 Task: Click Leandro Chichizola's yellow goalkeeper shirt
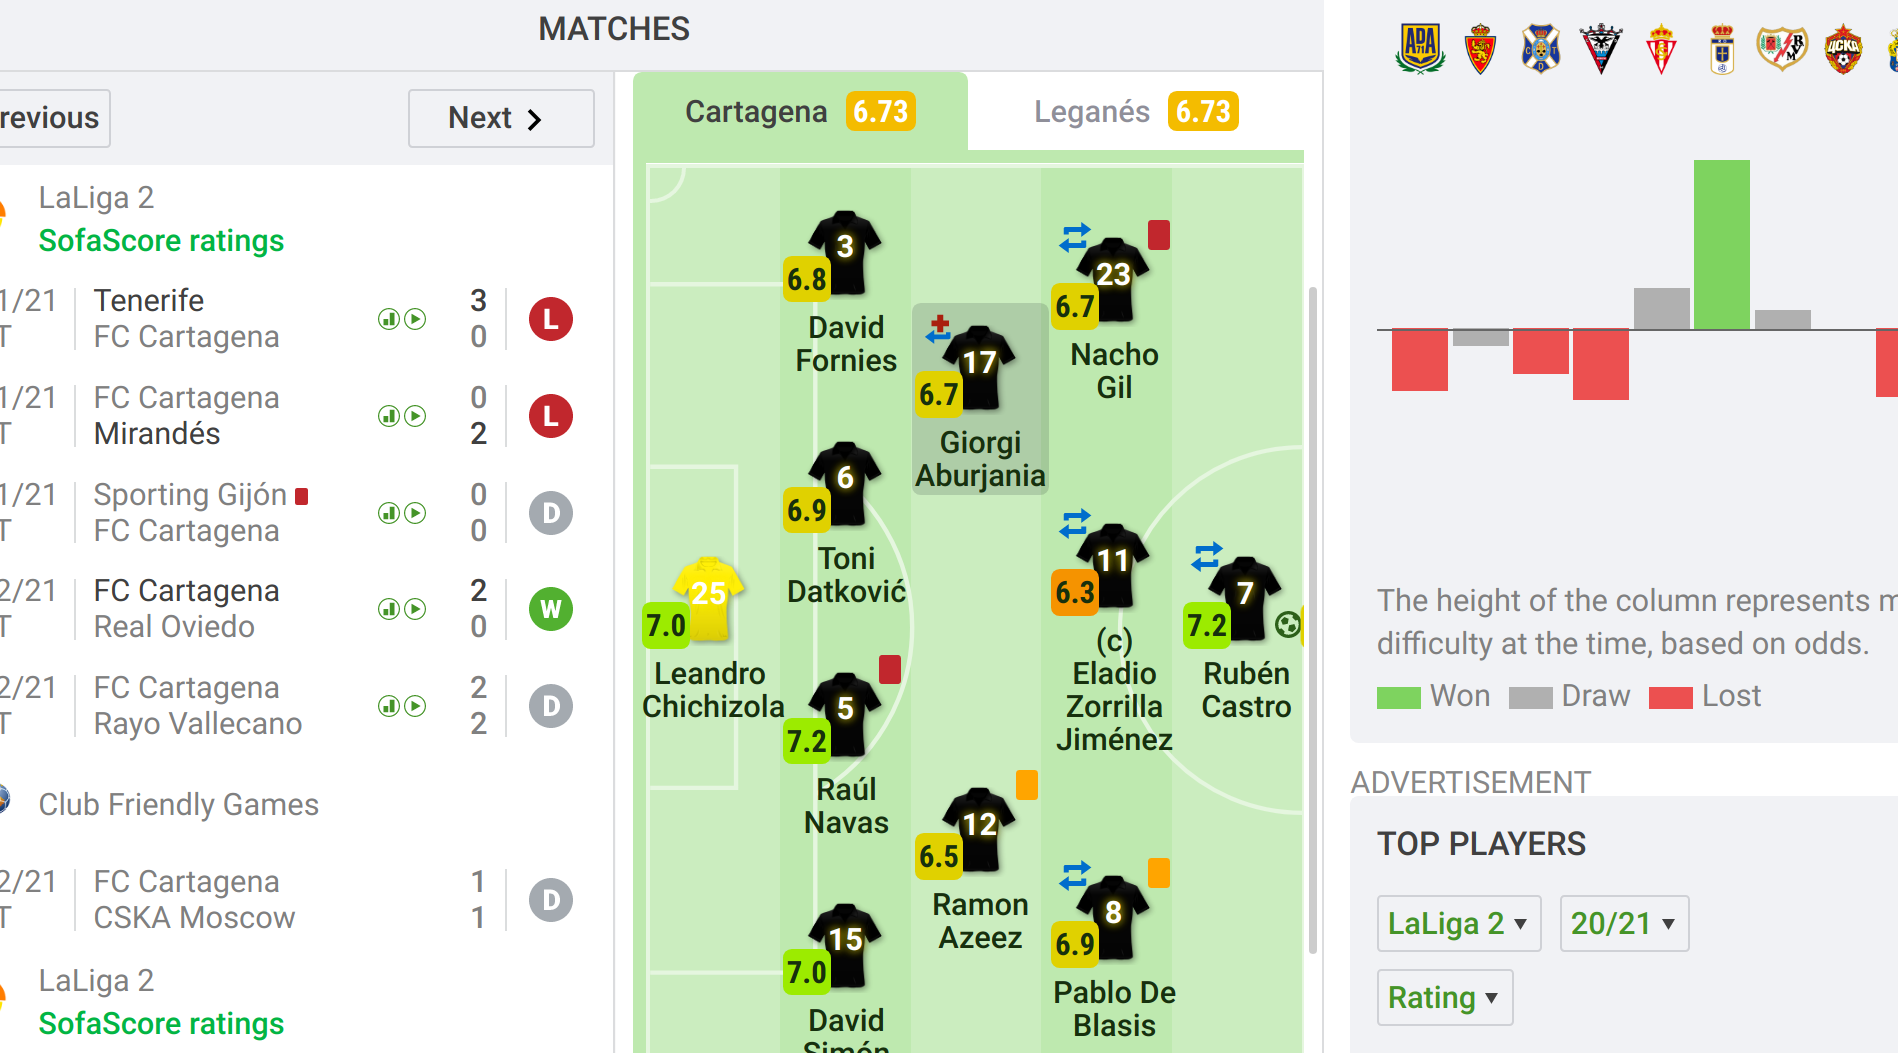708,597
